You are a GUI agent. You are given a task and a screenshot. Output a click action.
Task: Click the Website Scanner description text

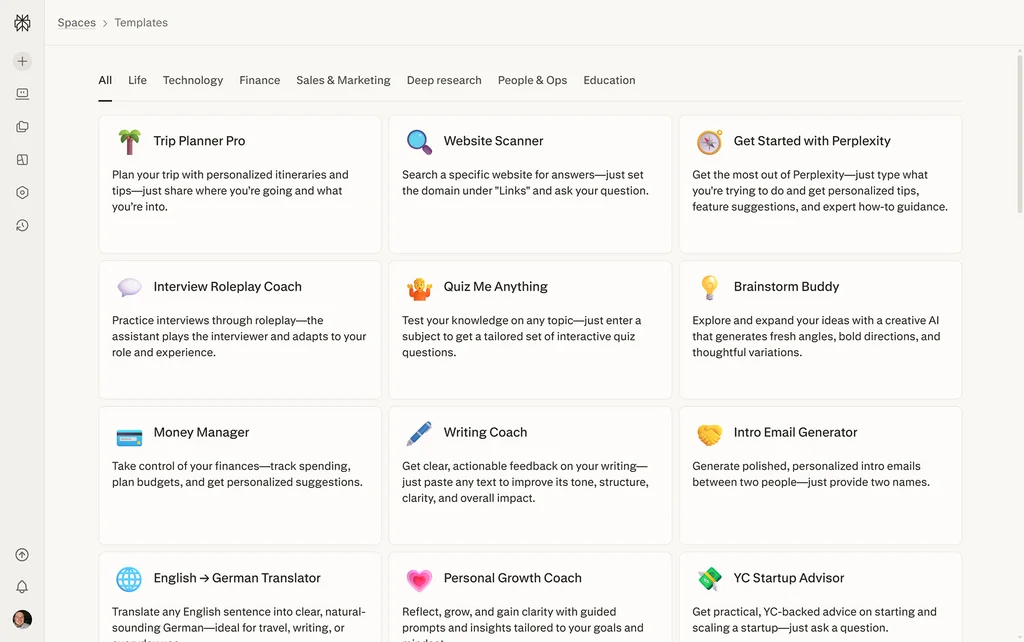[525, 183]
